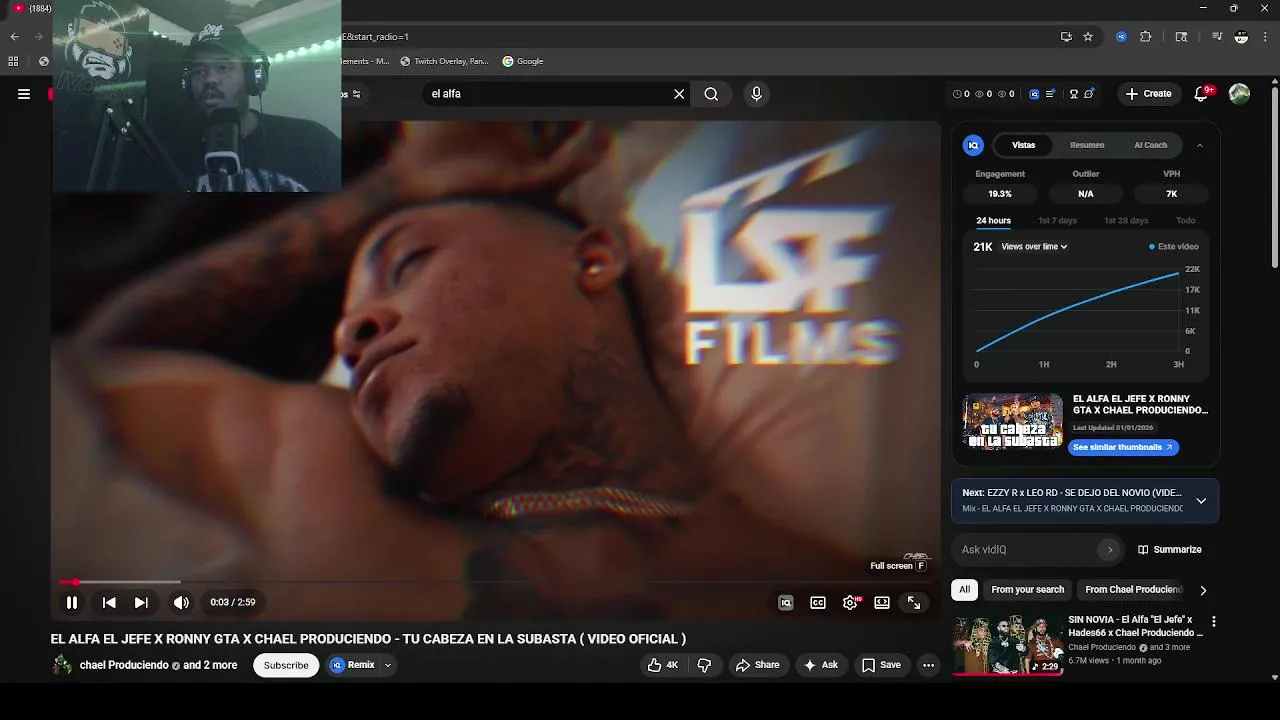Open the chael Produciendo channel name
The image size is (1280, 720).
point(124,665)
